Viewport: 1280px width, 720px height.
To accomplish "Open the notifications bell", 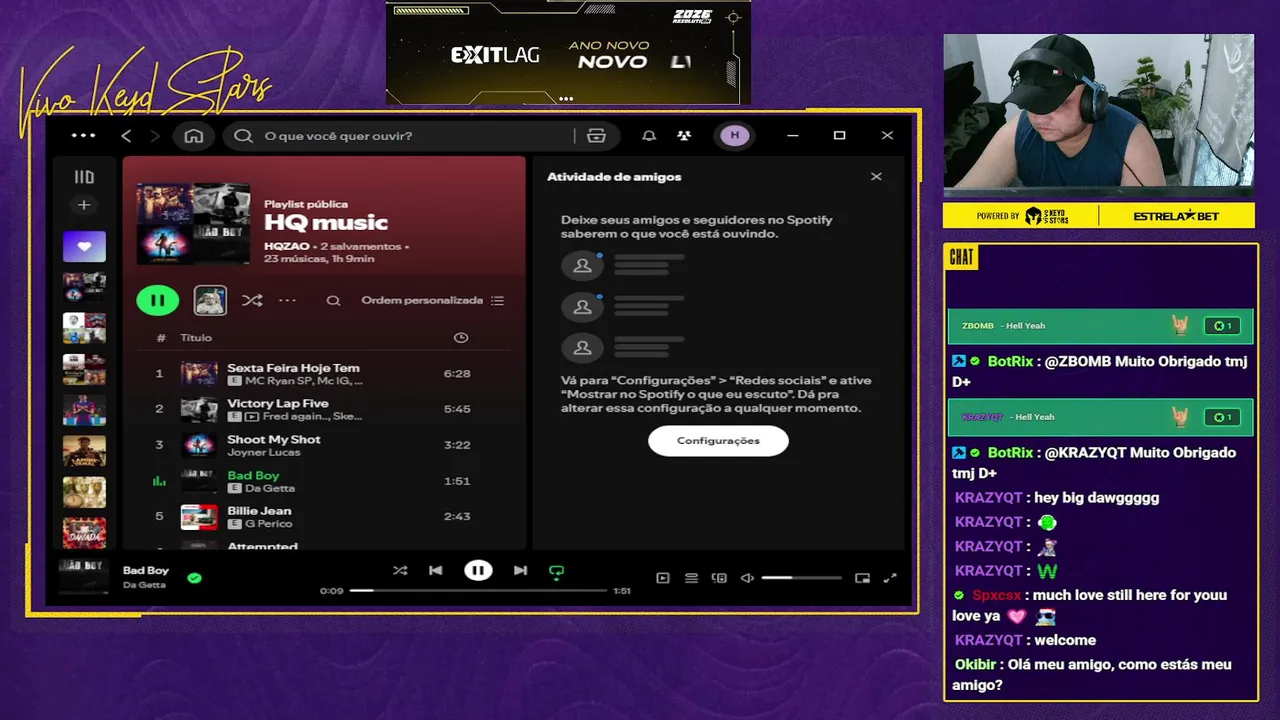I will [x=649, y=136].
